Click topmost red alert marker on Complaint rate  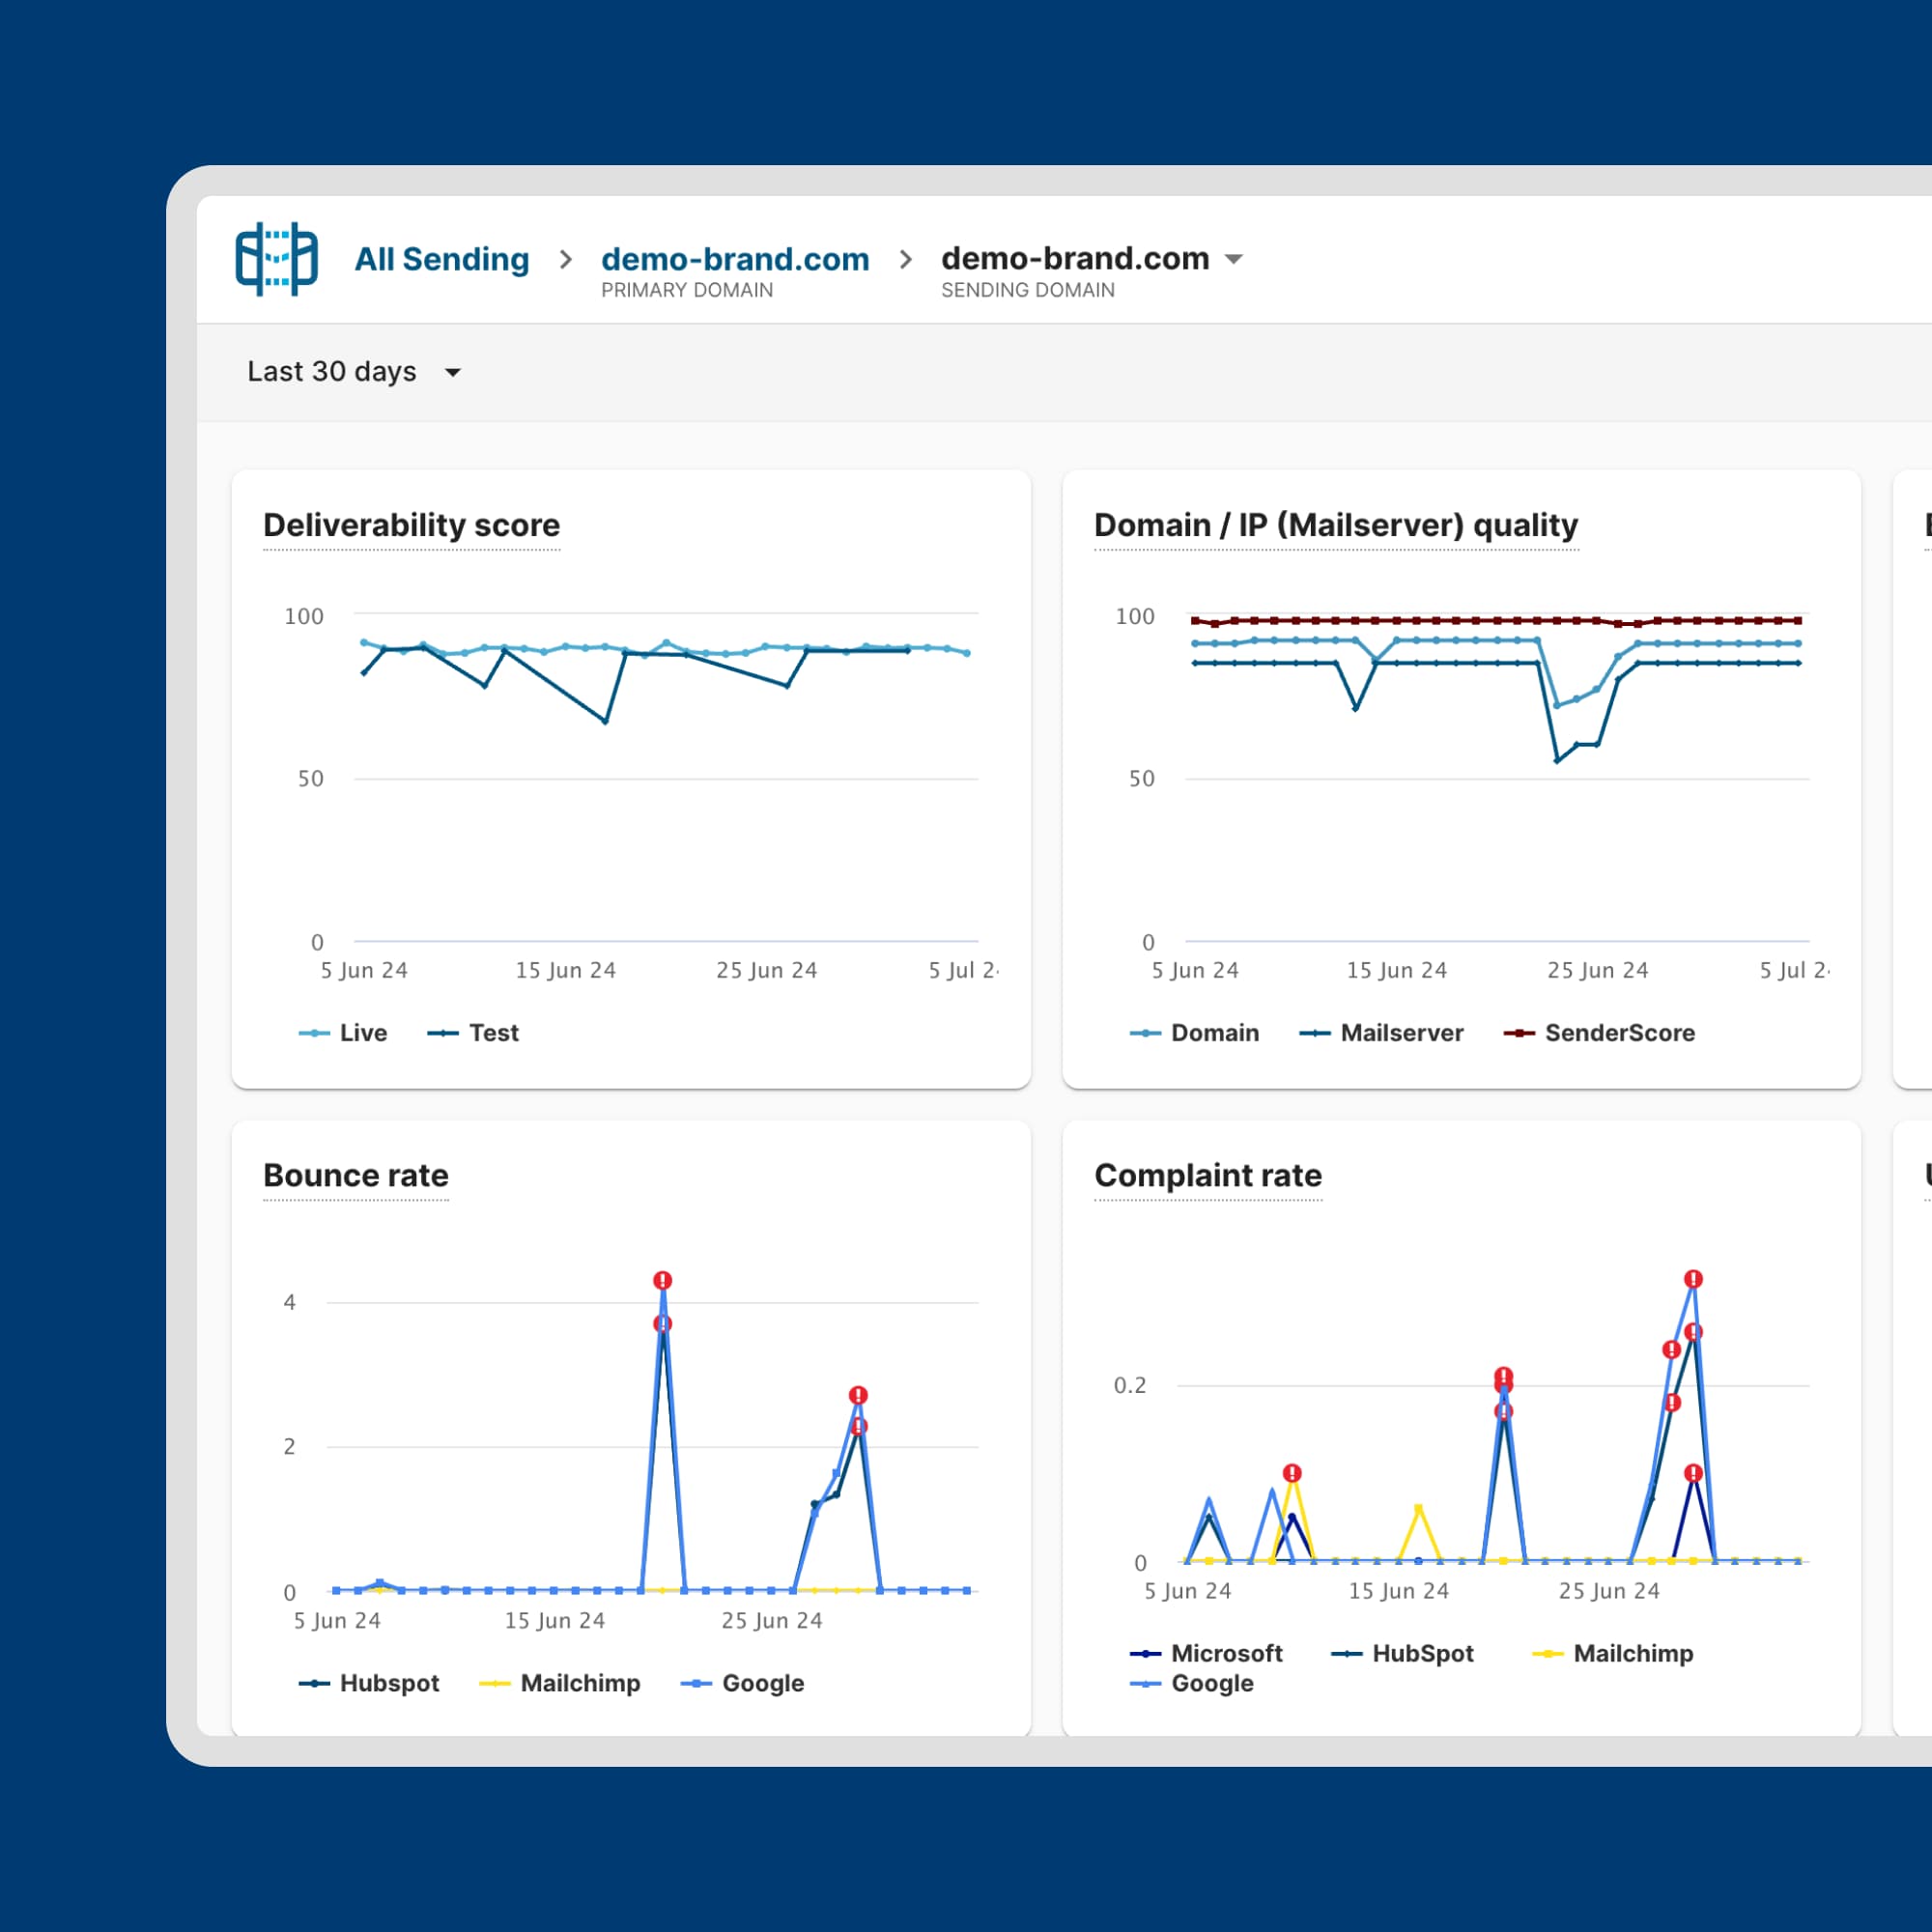(x=1692, y=1279)
